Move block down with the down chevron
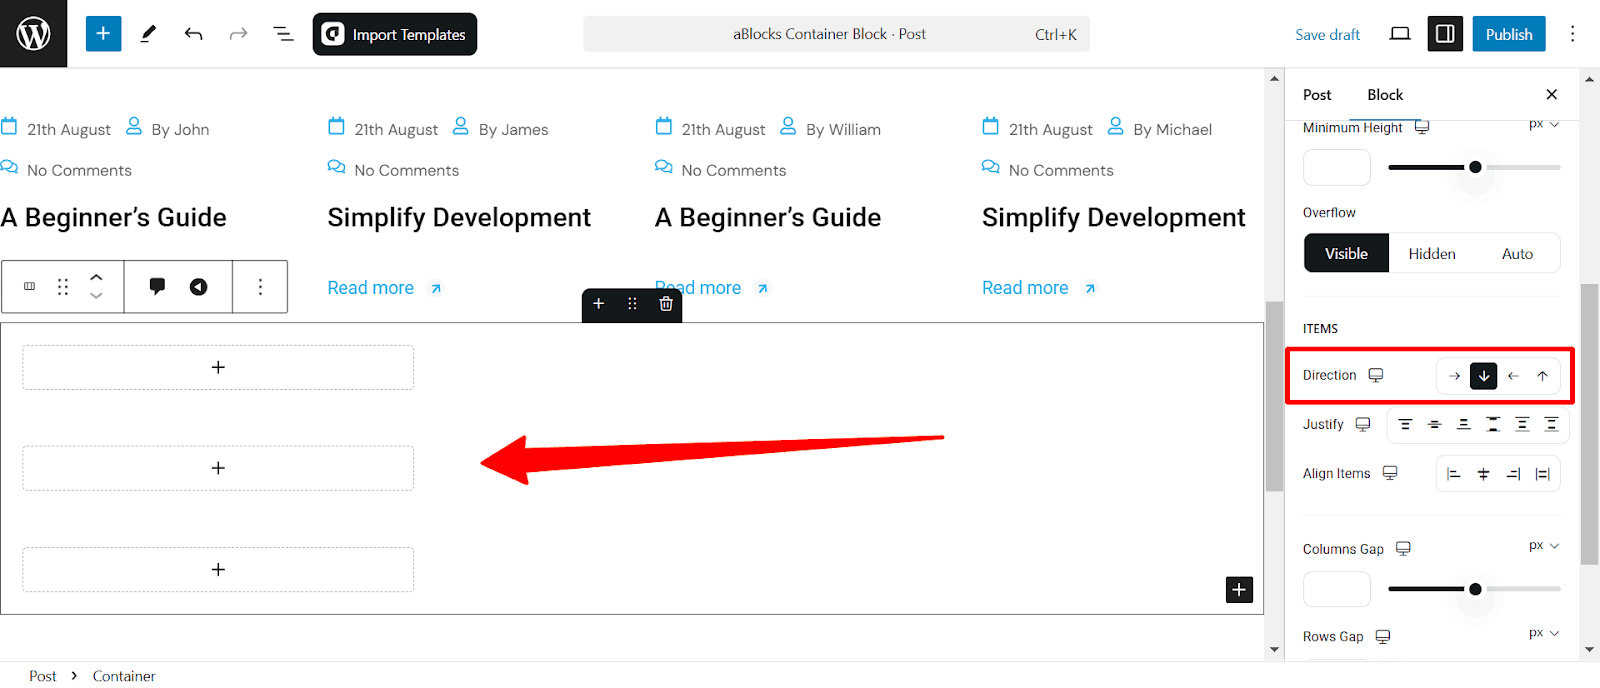 [x=96, y=296]
